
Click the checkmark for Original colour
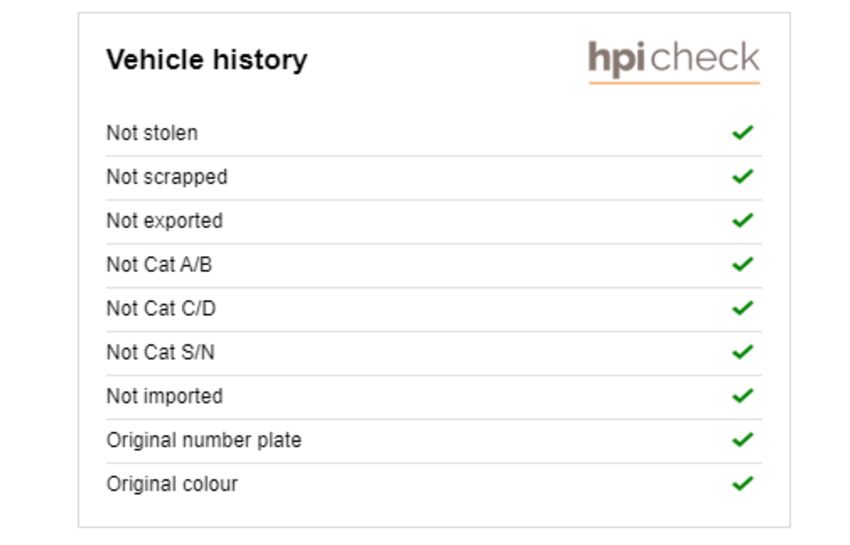pos(743,483)
